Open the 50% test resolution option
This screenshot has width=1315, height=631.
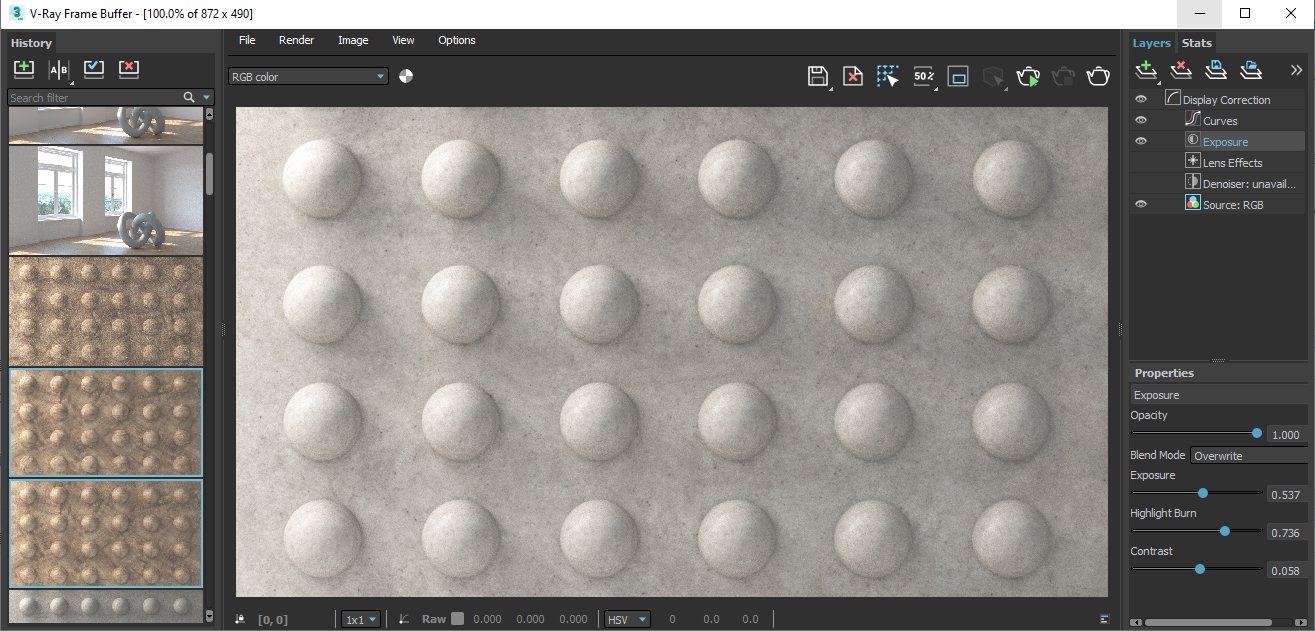tap(923, 77)
